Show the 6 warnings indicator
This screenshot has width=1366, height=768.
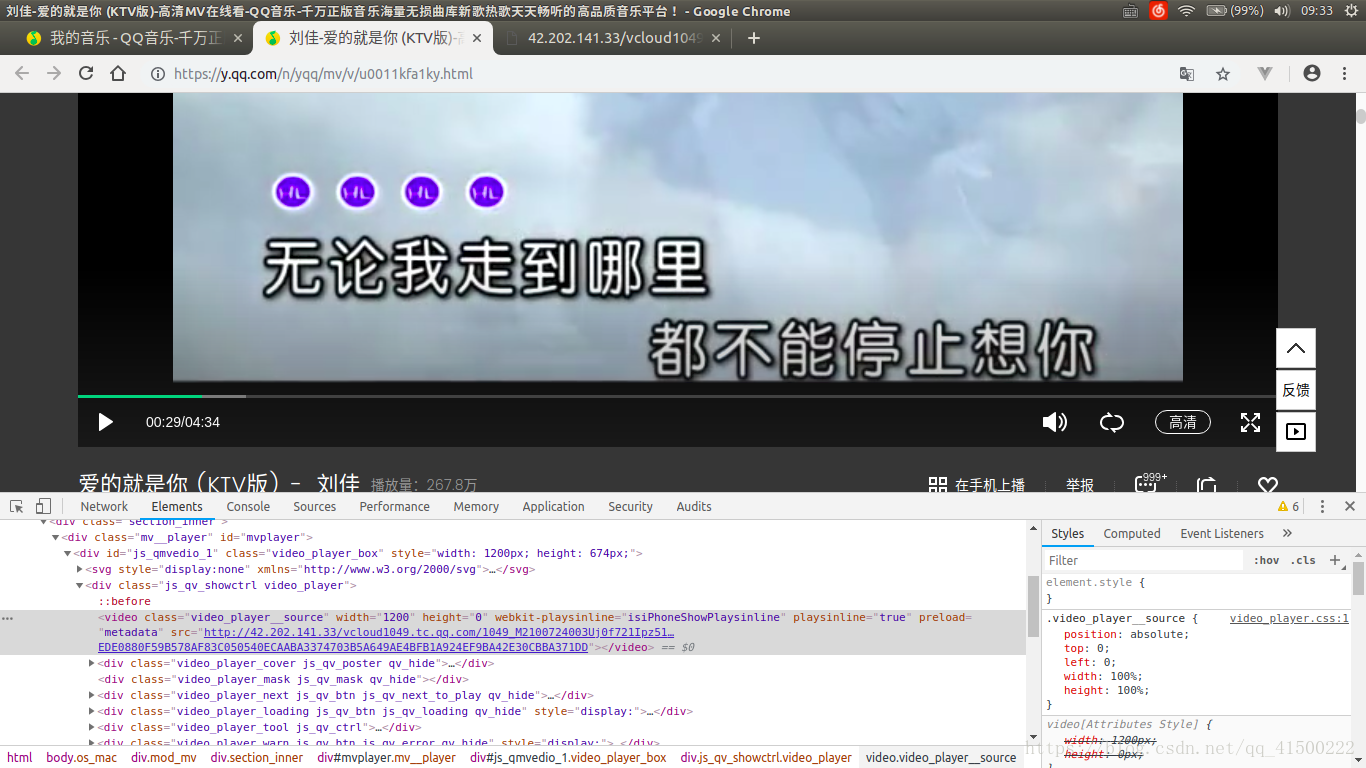tap(1289, 506)
